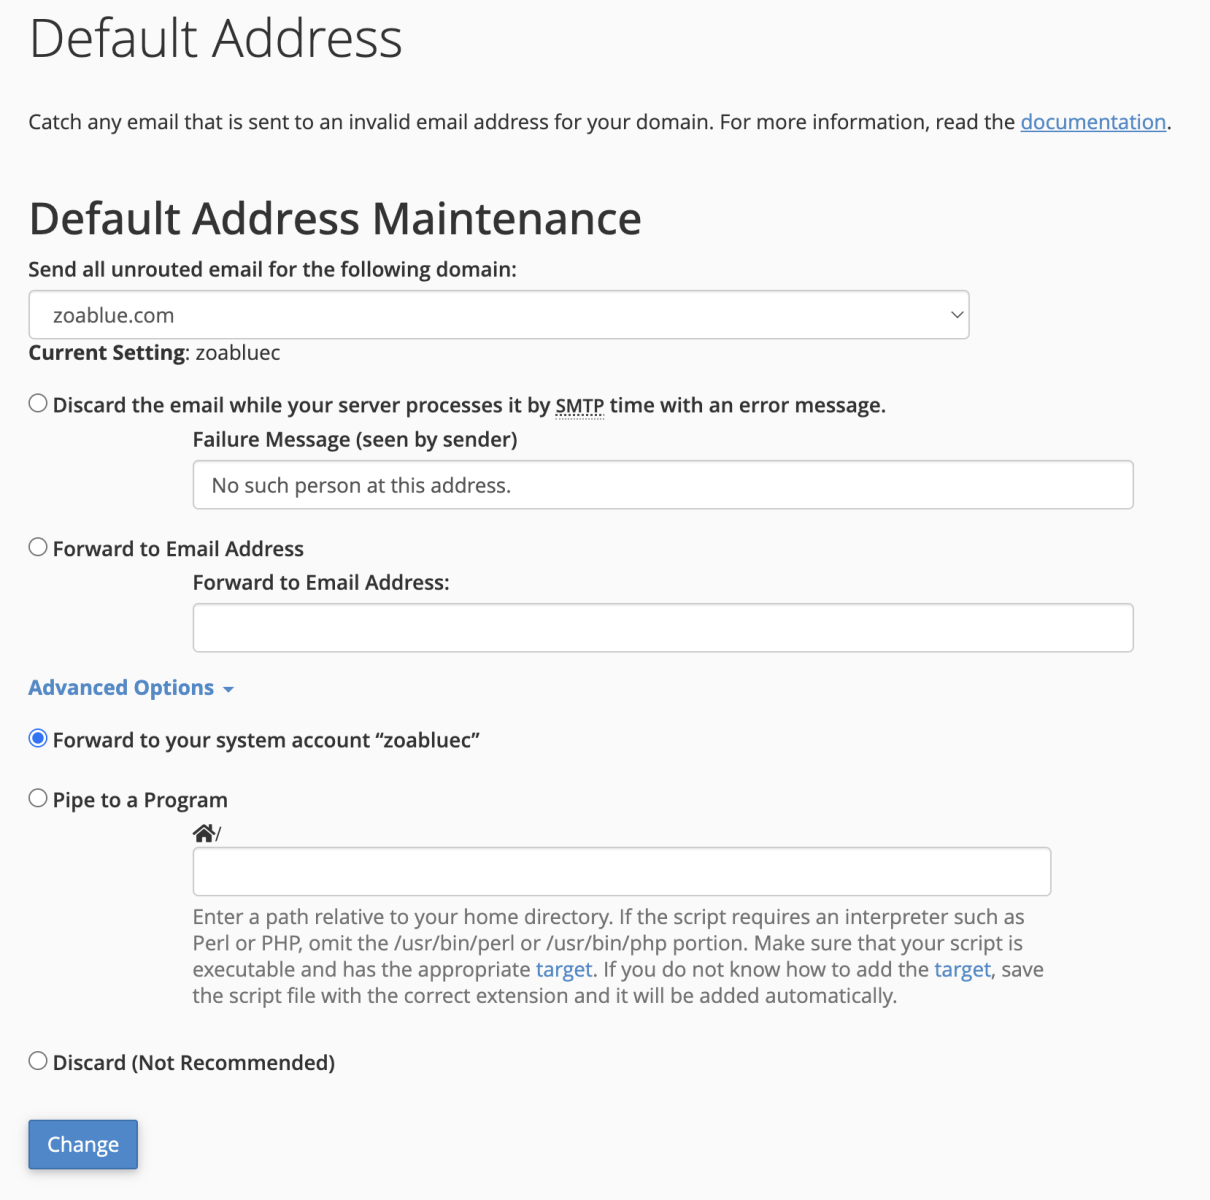Click the Current Setting text

point(154,353)
